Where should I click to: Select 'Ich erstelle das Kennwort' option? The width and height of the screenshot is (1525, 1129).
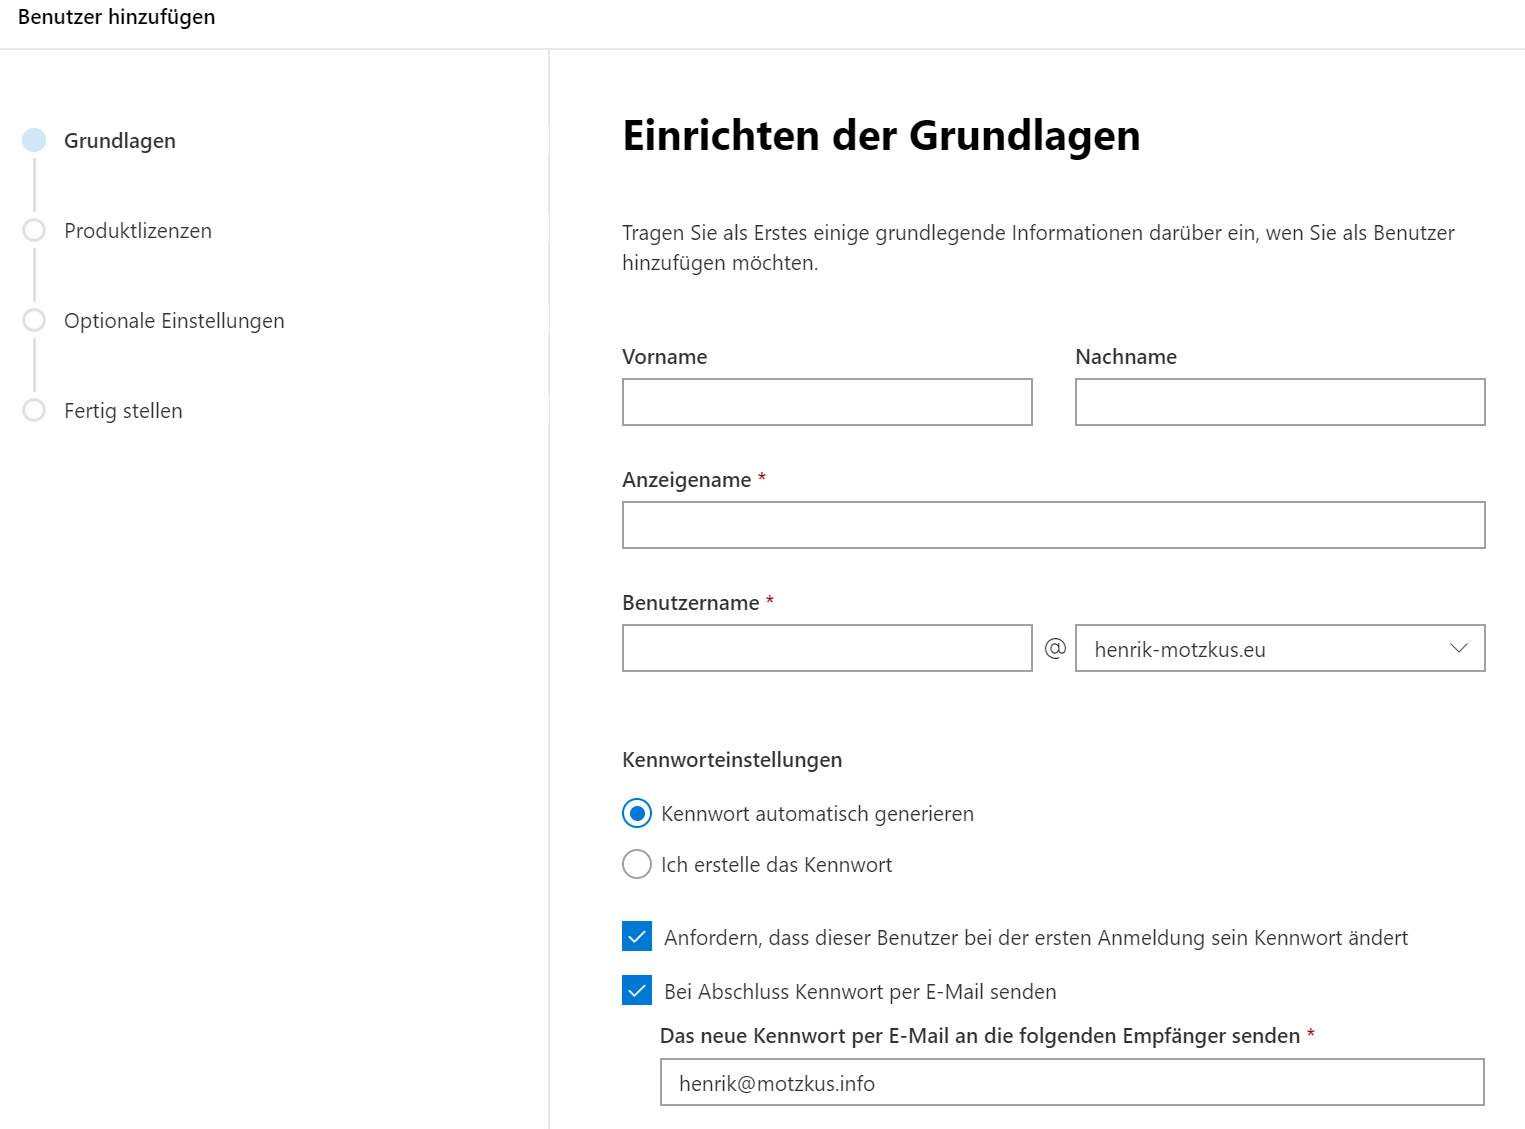click(x=637, y=864)
